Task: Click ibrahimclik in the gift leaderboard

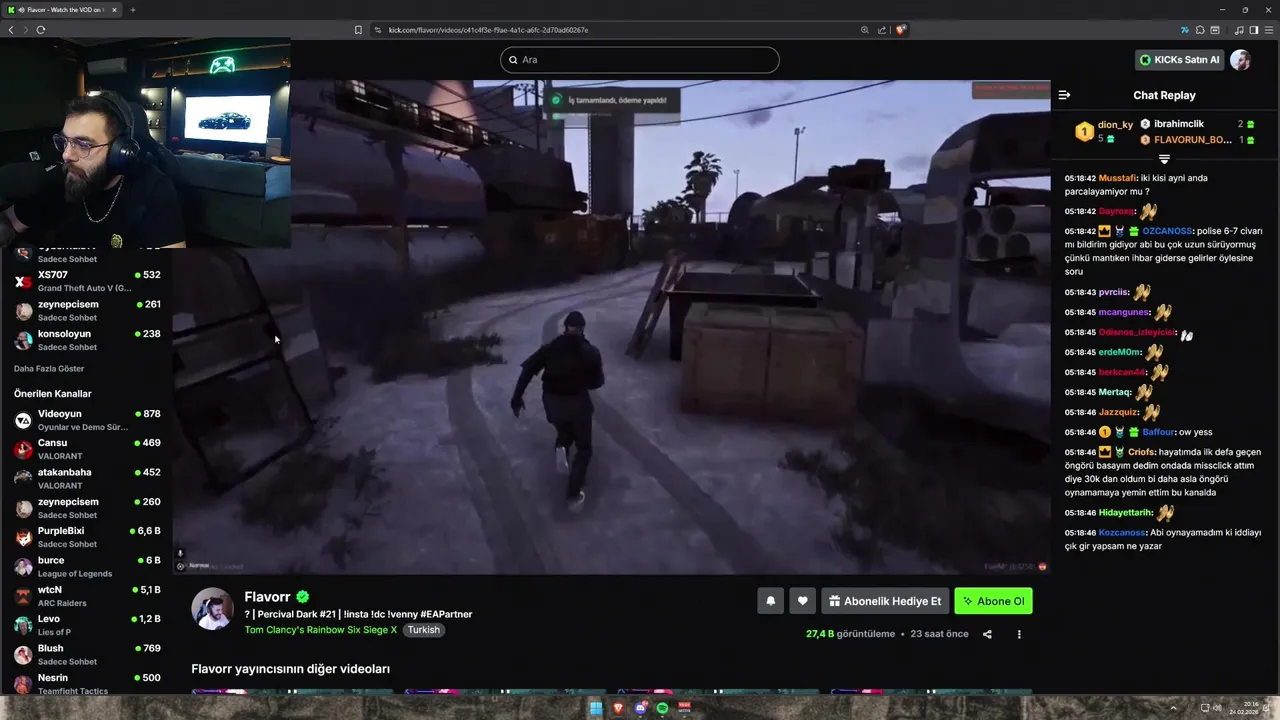Action: (x=1179, y=124)
